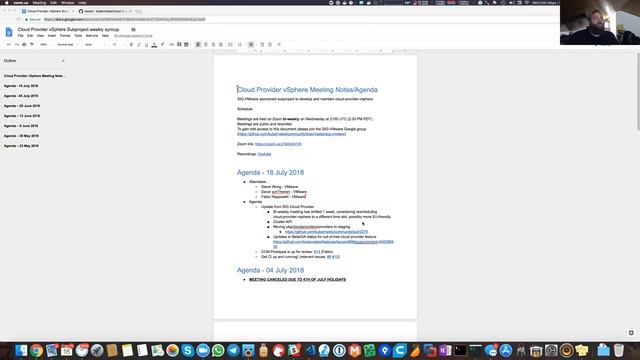Open the highlight color picker
Screen dimensions: 640x360
pos(162,44)
